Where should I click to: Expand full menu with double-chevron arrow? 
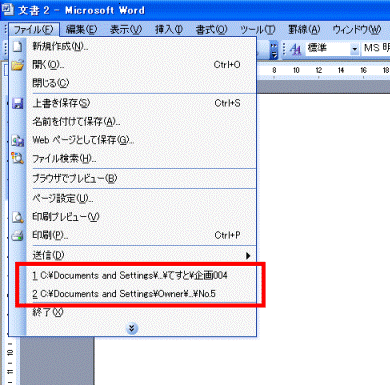pos(132,328)
